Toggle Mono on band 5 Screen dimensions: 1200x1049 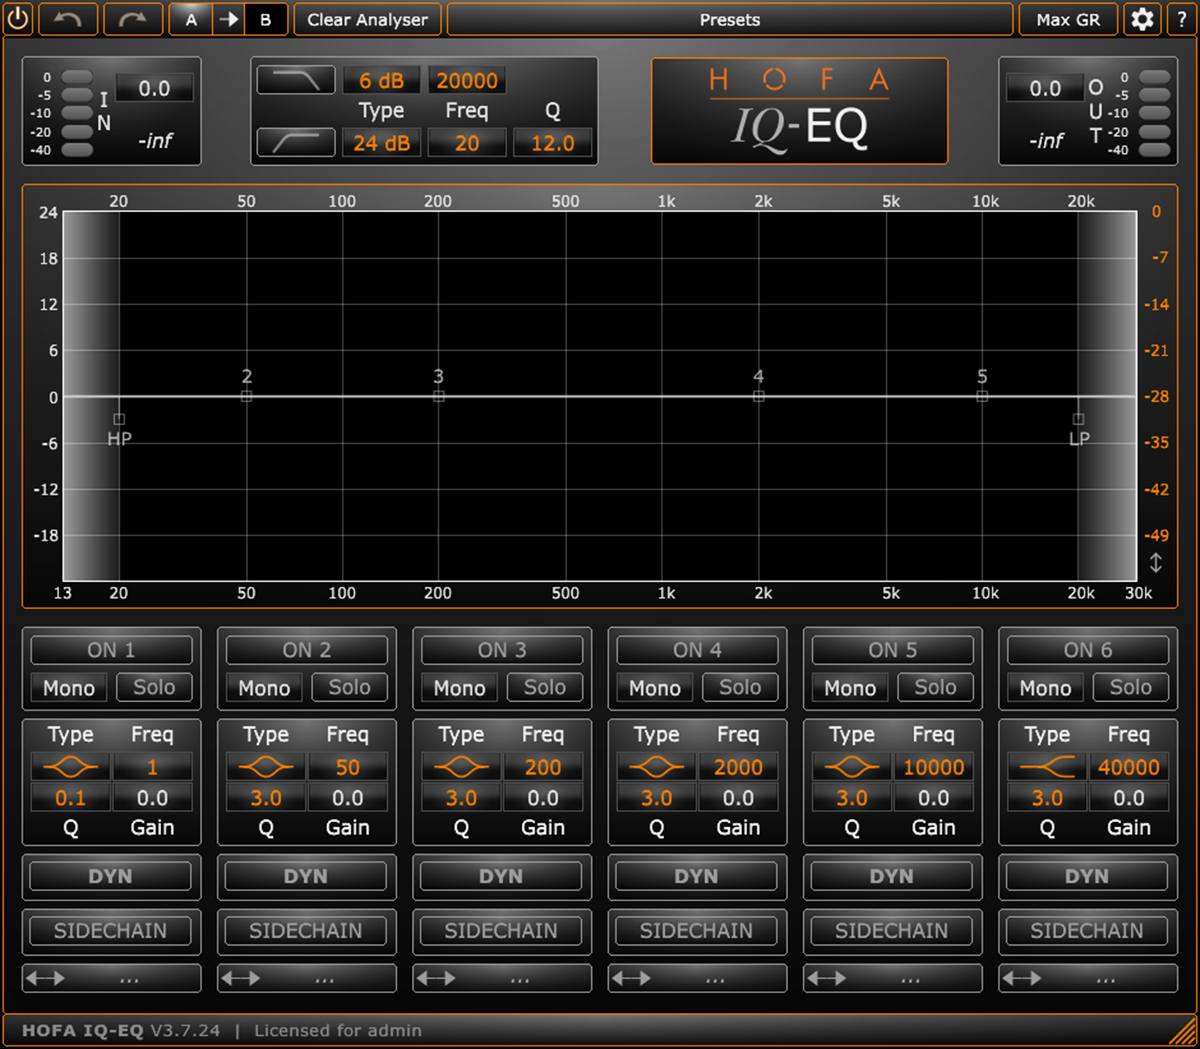850,688
